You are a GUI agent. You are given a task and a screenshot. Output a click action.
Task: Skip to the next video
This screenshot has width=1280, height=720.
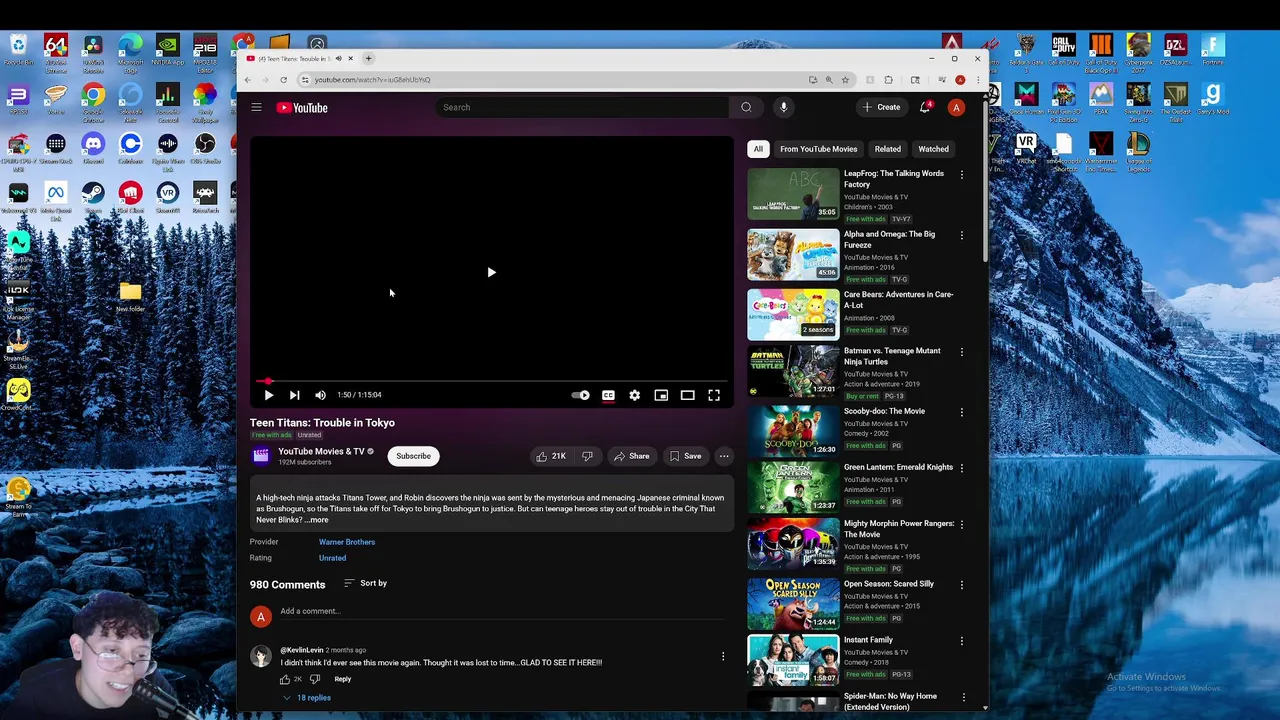pyautogui.click(x=294, y=395)
